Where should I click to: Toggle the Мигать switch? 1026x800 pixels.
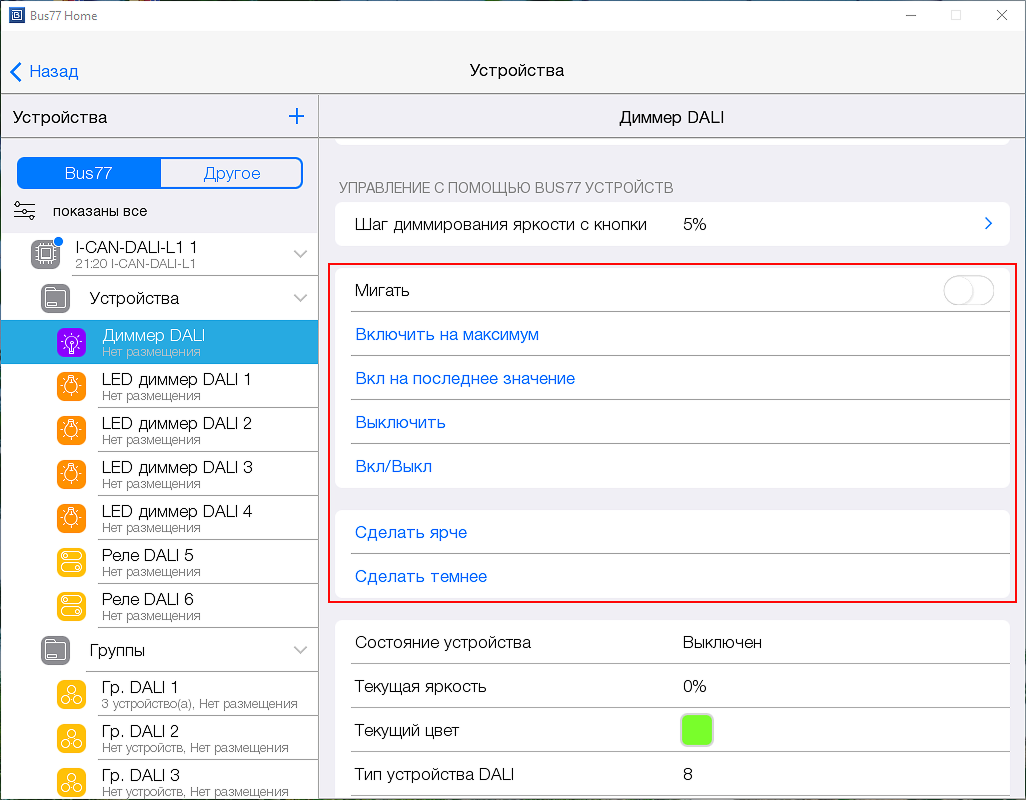coord(968,290)
